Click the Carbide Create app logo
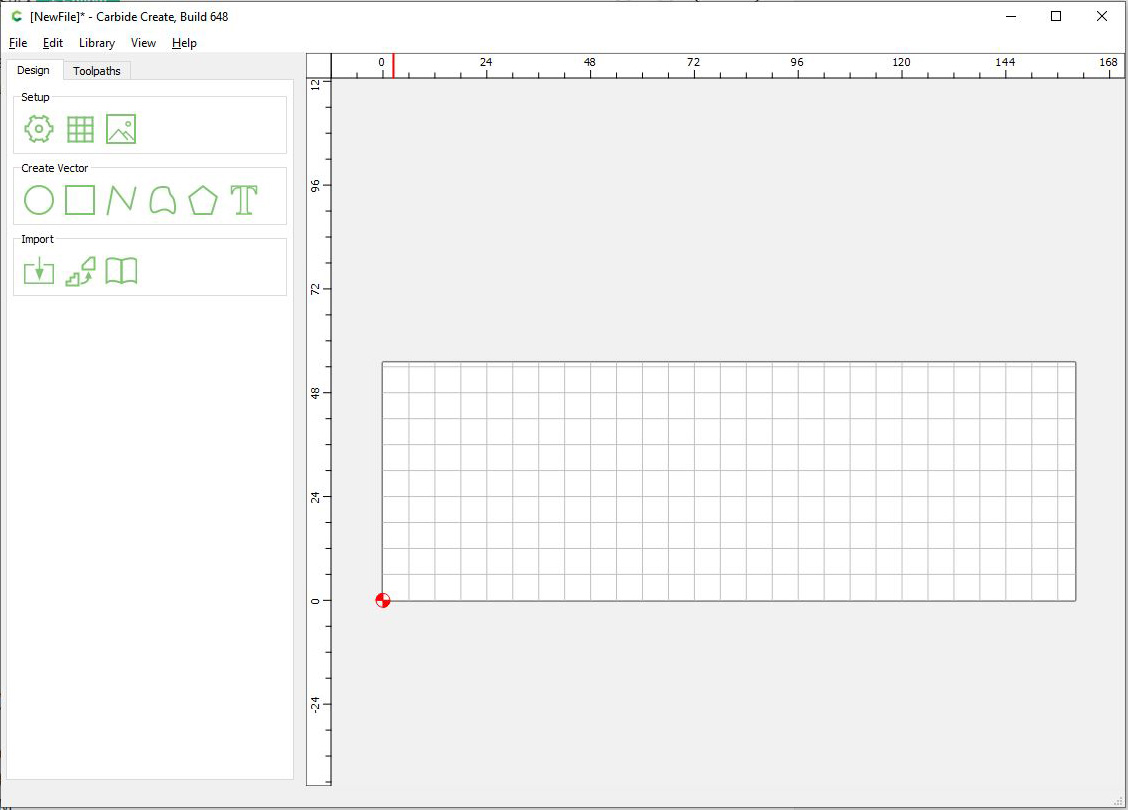Screen dimensions: 1128x810 click(17, 16)
